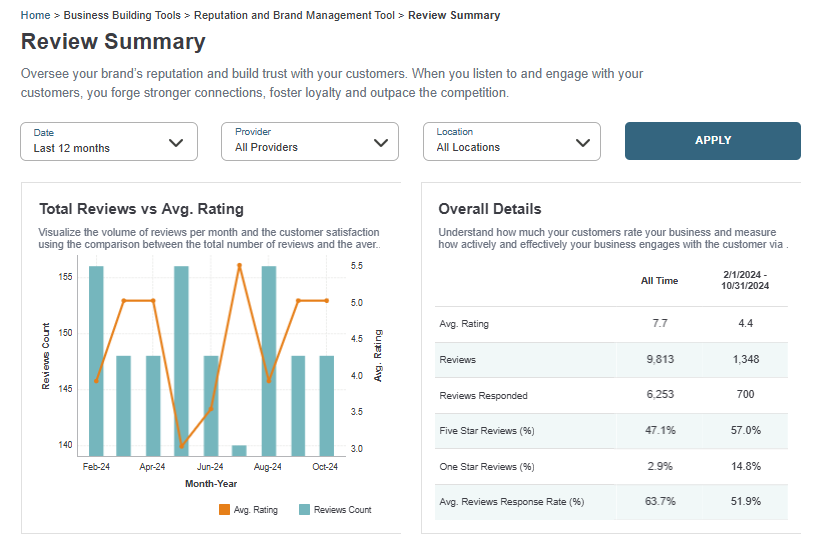Toggle Avg. Rating legend orange swatch
Screen dimensions: 823x543
[223, 510]
